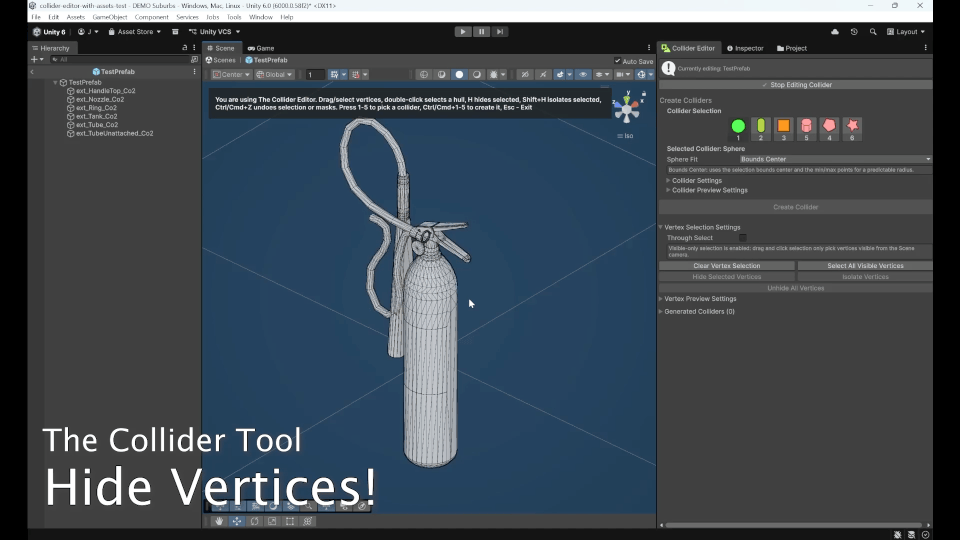This screenshot has width=960, height=540.
Task: Open Unity cloud services icon
Action: pyautogui.click(x=834, y=32)
